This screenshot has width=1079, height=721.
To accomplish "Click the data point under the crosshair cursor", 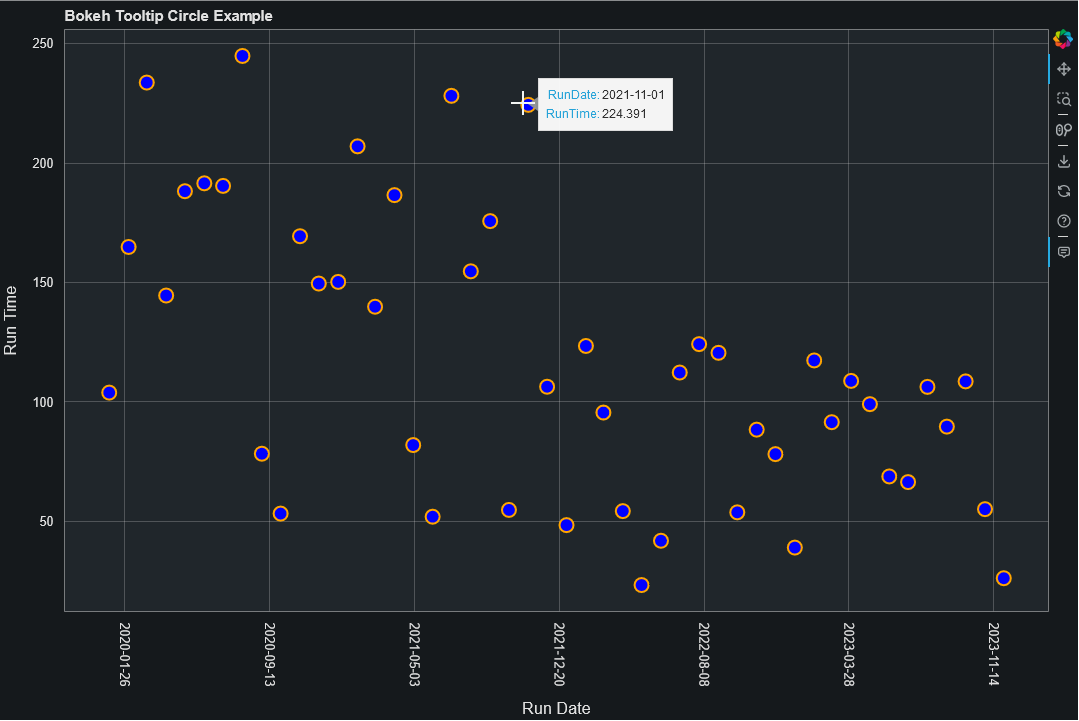I will pyautogui.click(x=528, y=106).
